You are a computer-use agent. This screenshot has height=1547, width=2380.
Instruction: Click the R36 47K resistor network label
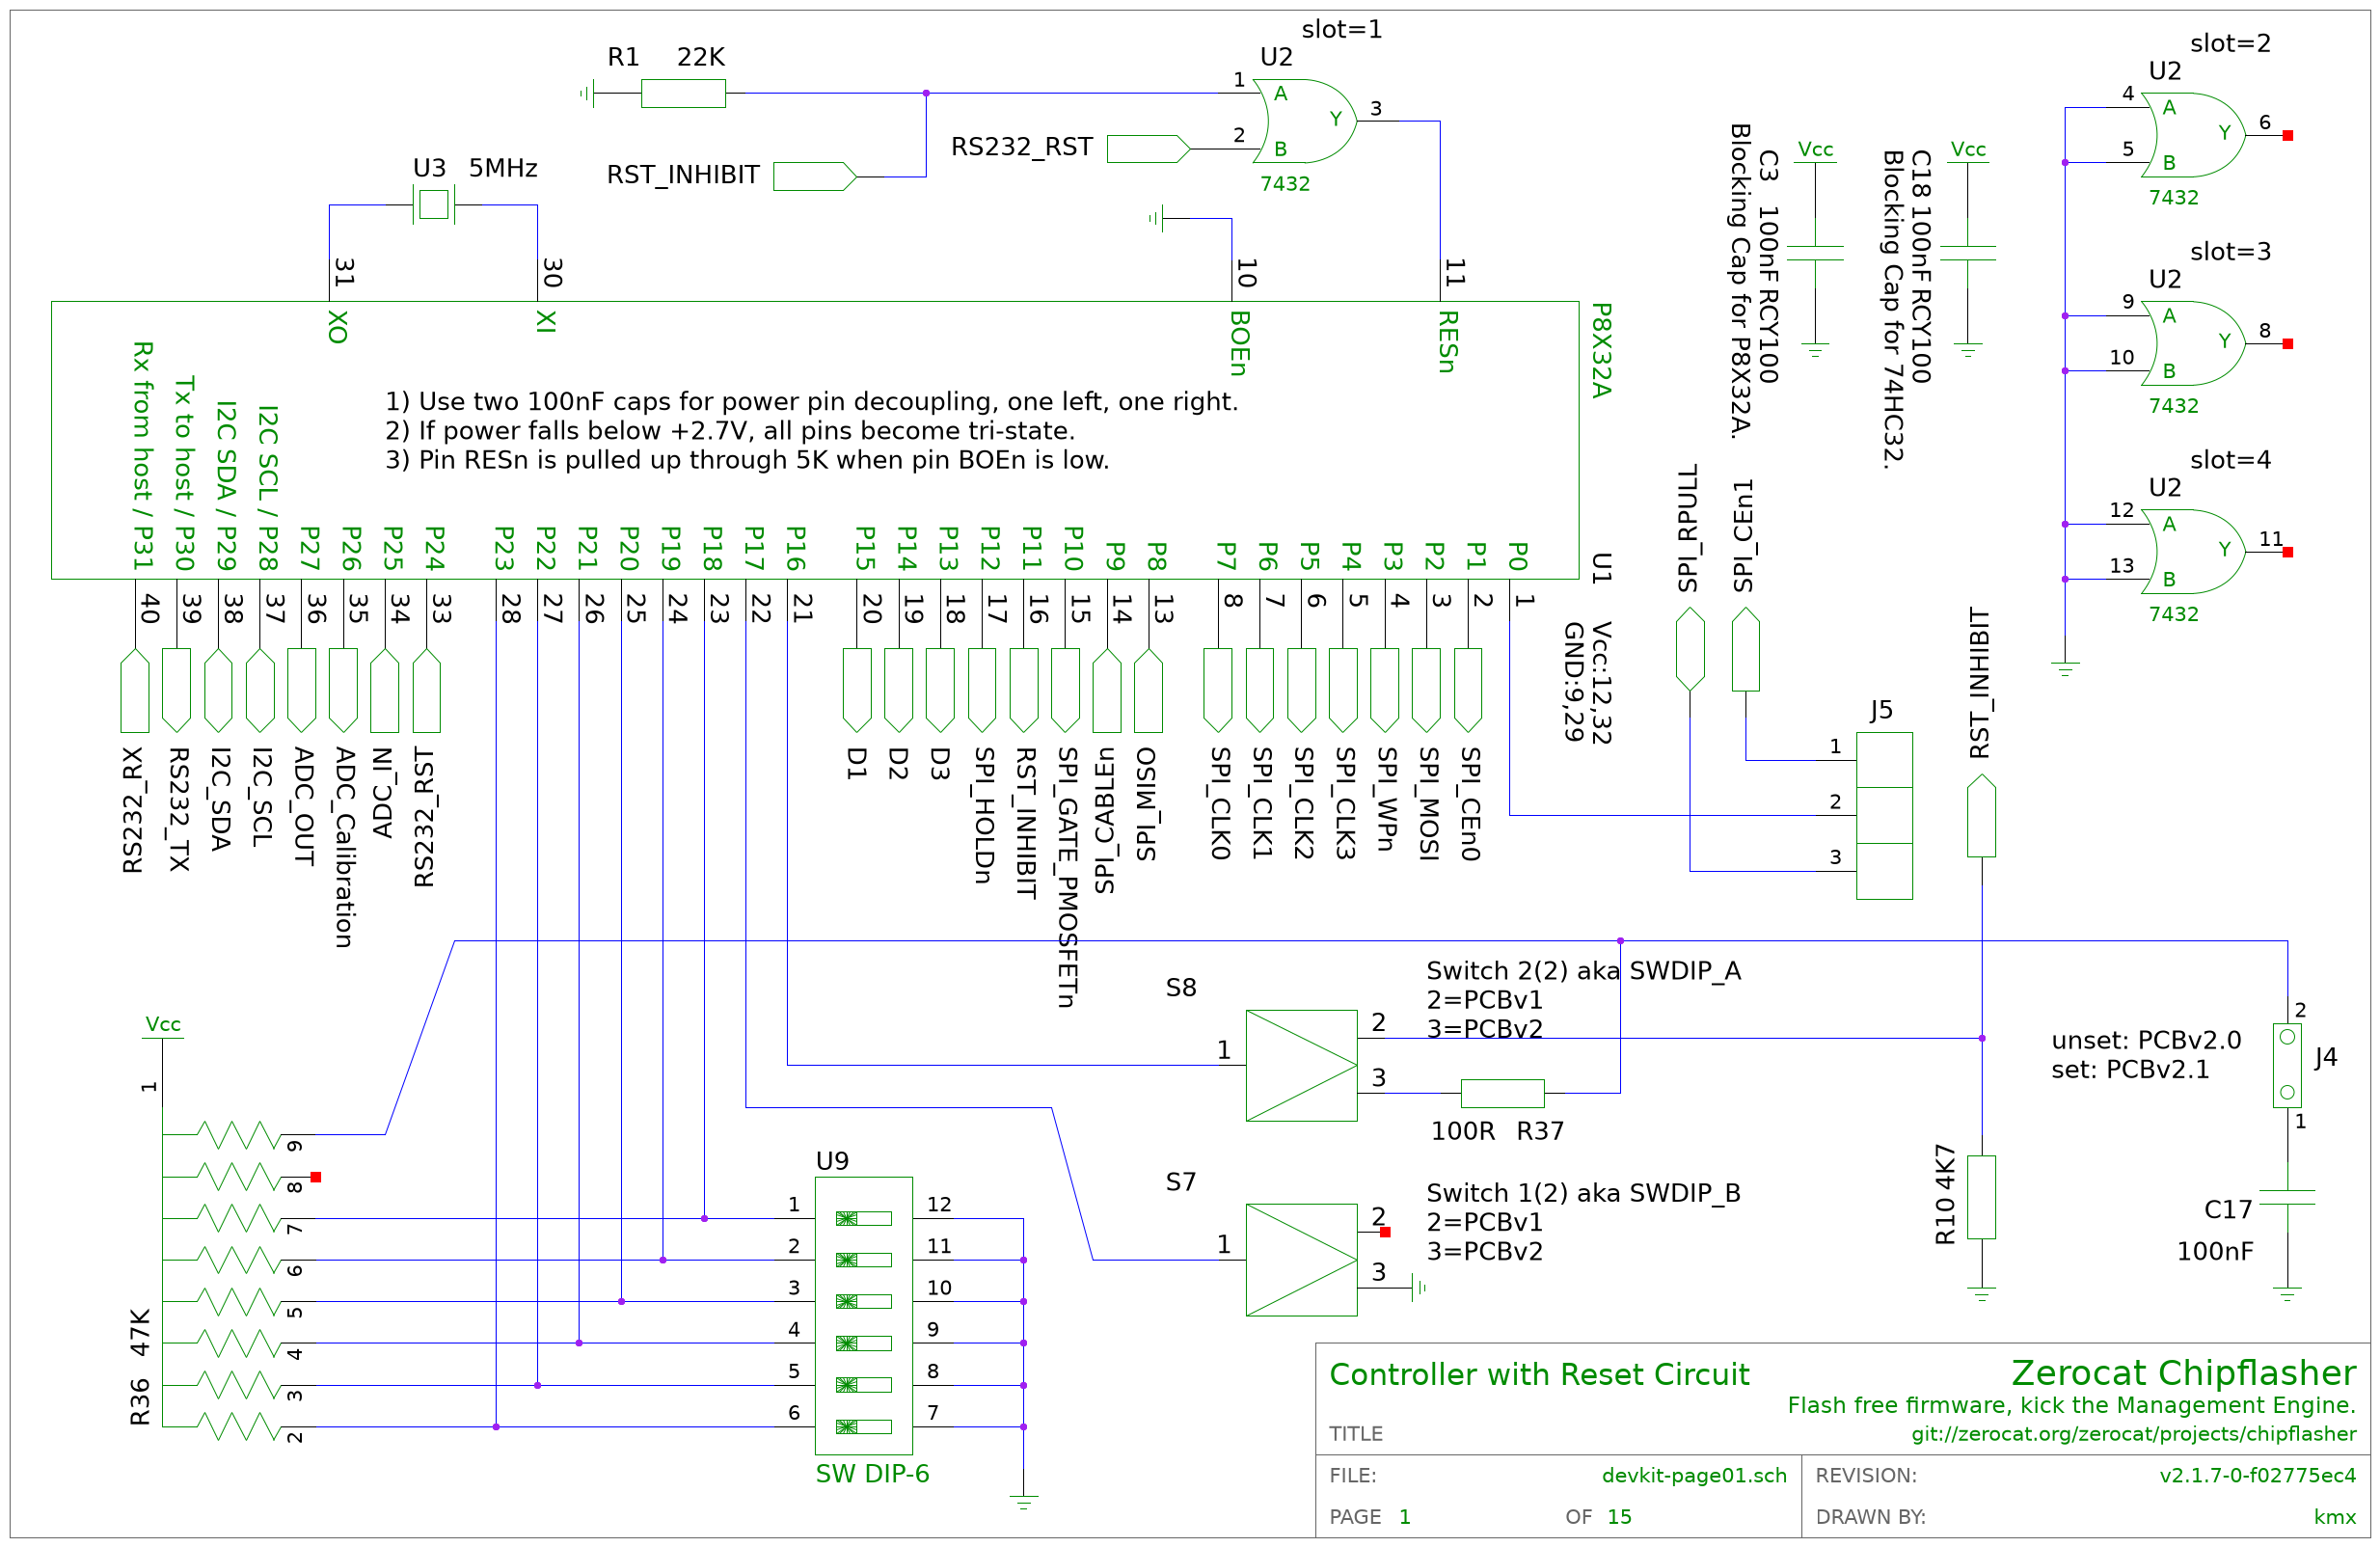139,1366
